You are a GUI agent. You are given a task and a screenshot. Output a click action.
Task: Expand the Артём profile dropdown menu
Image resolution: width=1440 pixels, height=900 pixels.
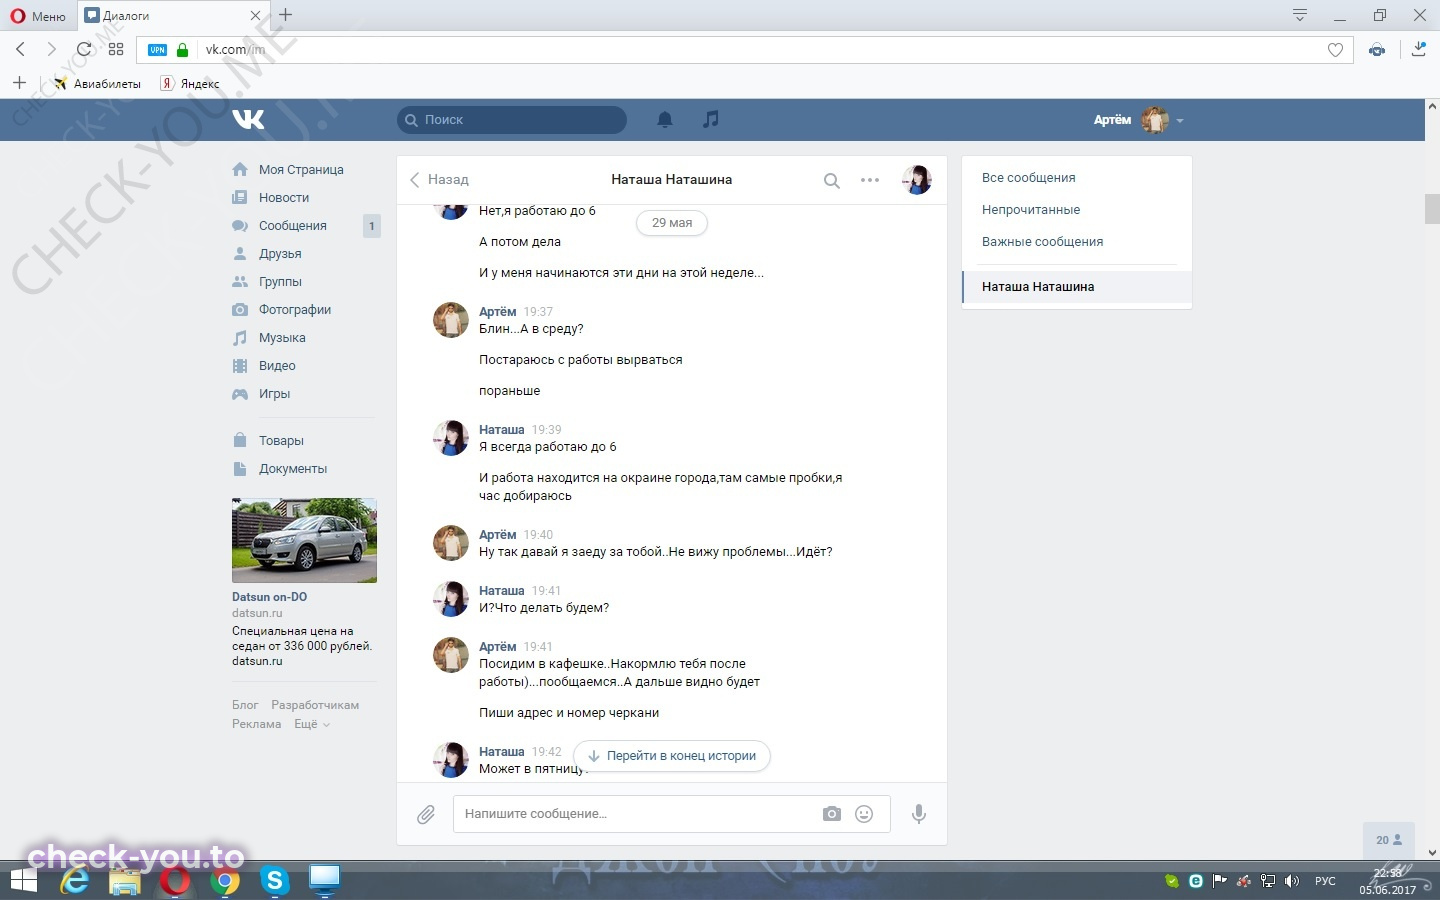tap(1138, 120)
